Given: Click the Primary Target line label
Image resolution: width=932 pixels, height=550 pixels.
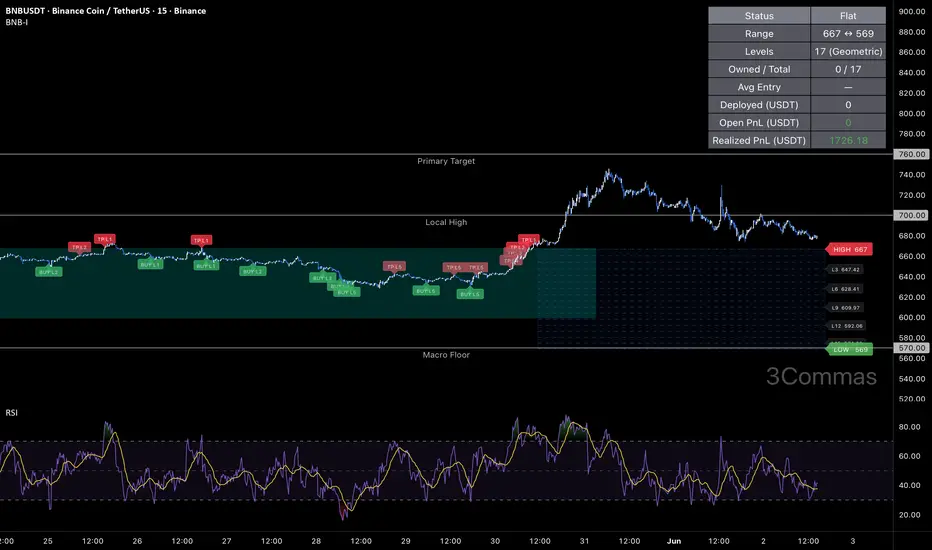Looking at the screenshot, I should click(446, 161).
